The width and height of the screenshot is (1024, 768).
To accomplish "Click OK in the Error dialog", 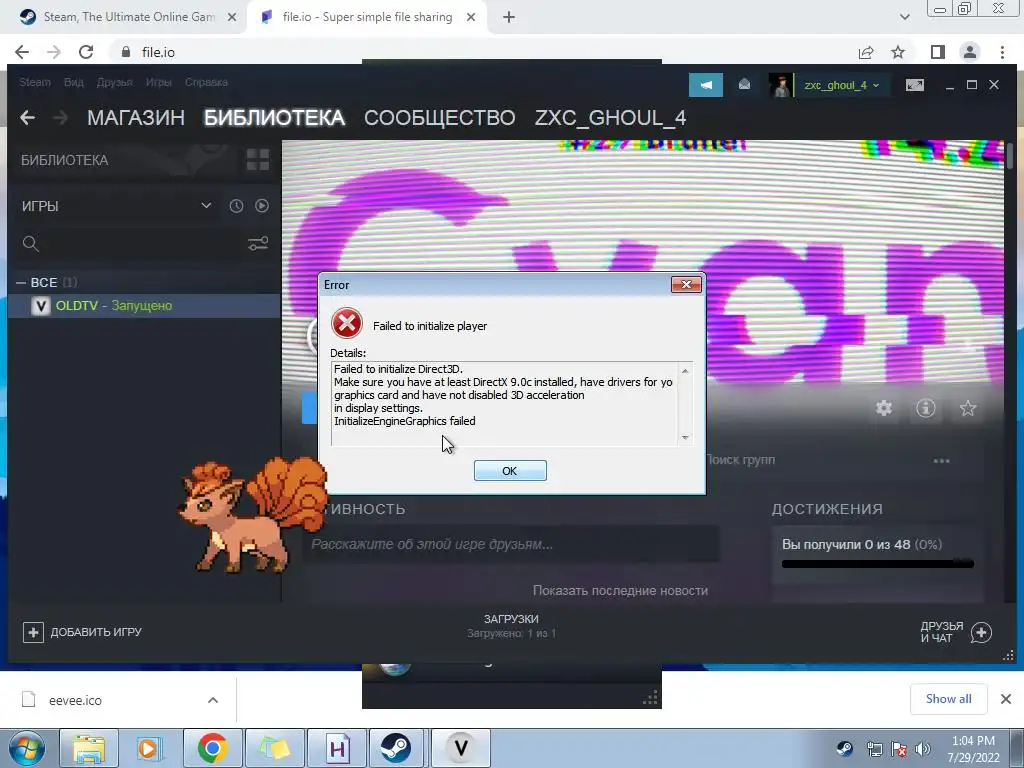I will (510, 471).
